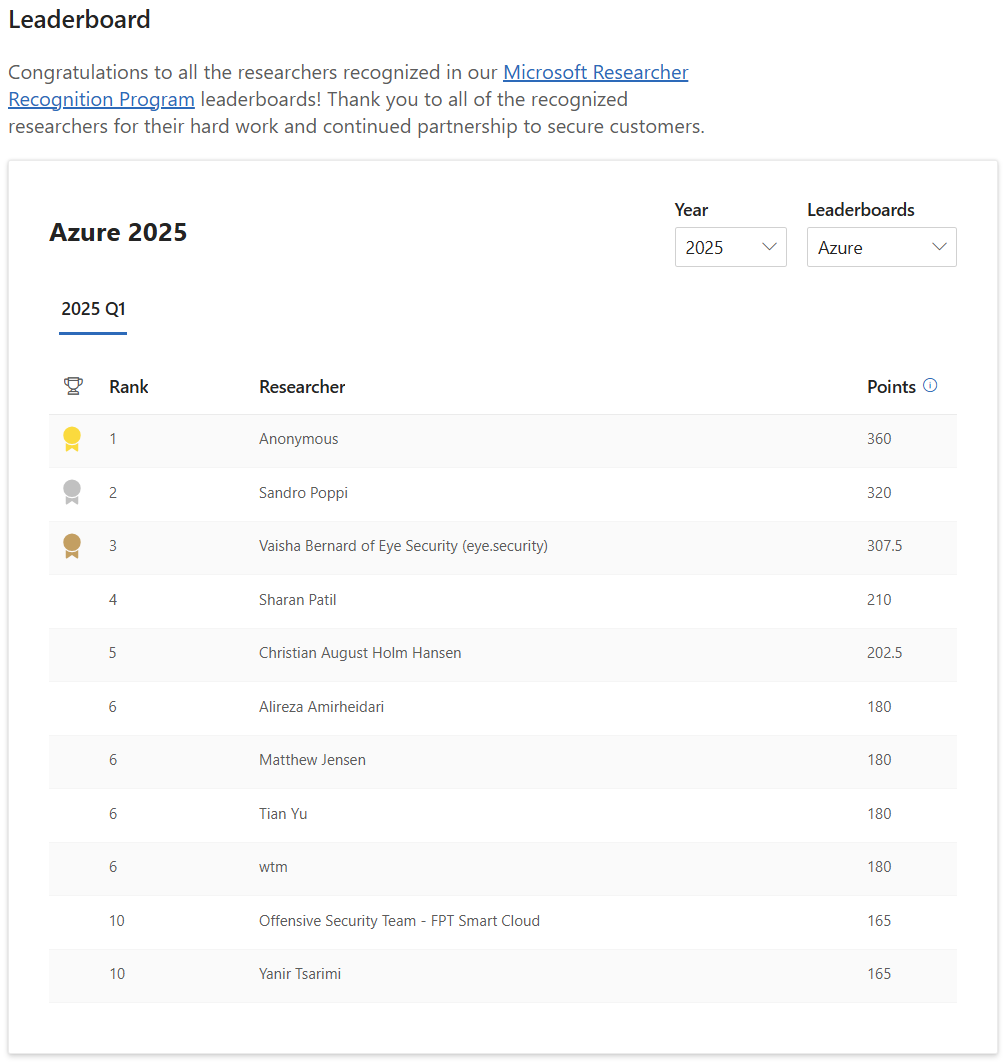
Task: Click the 307.5 points value
Action: point(885,546)
